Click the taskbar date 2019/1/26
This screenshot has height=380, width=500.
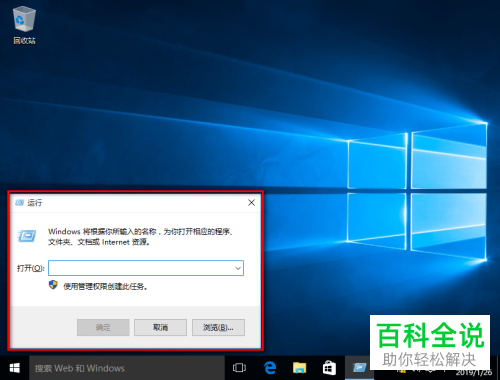click(474, 373)
